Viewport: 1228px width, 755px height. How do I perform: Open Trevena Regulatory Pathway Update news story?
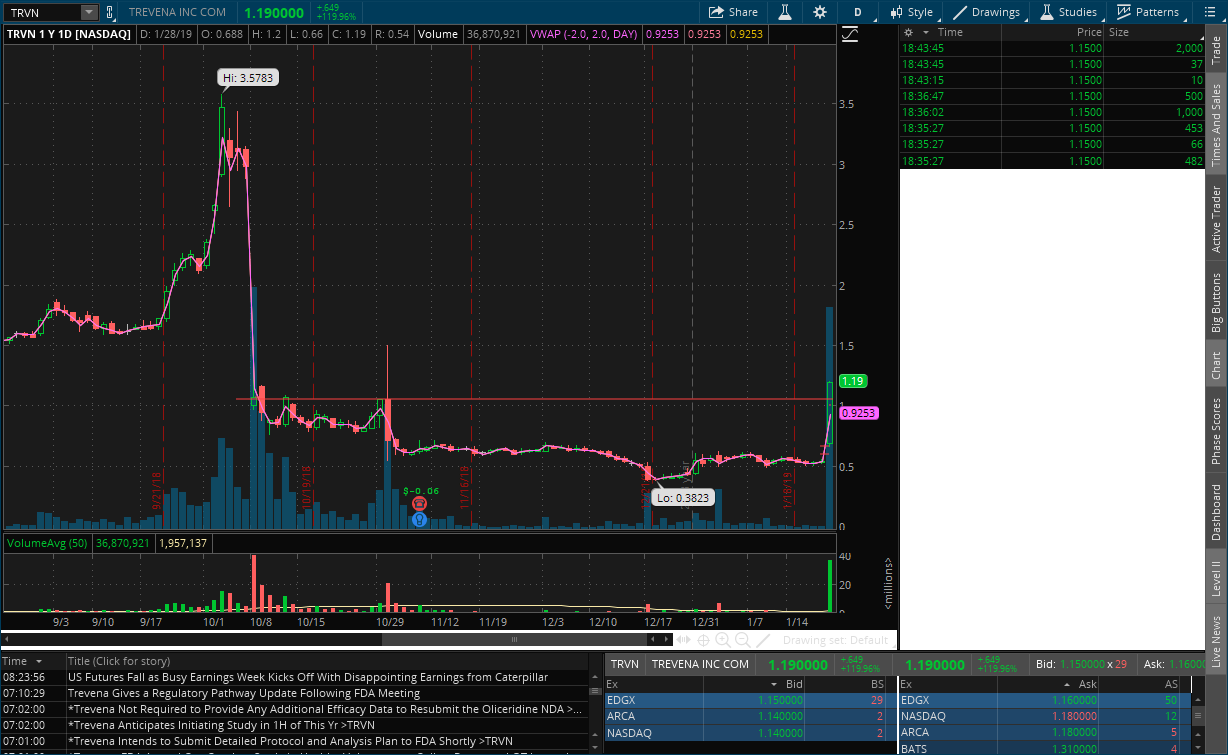243,693
